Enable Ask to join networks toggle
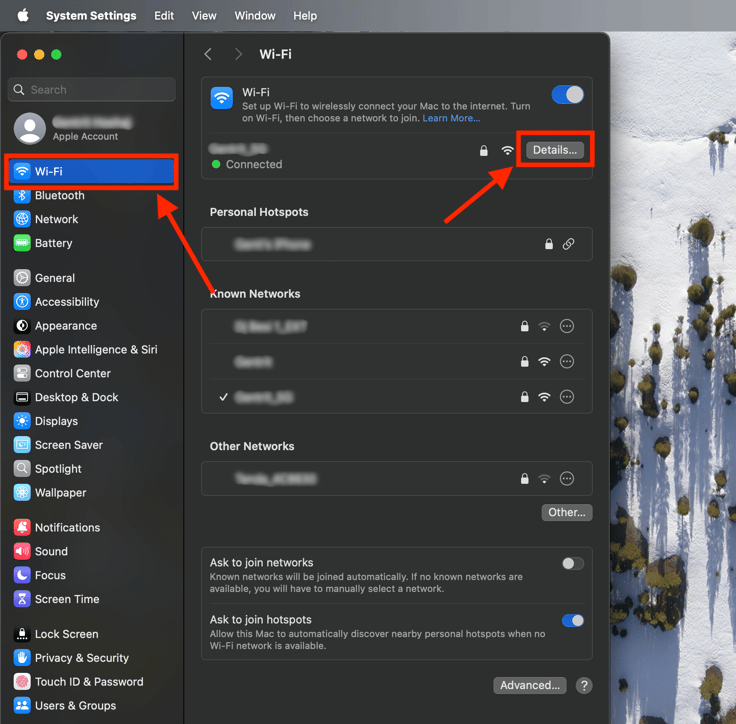 click(572, 564)
